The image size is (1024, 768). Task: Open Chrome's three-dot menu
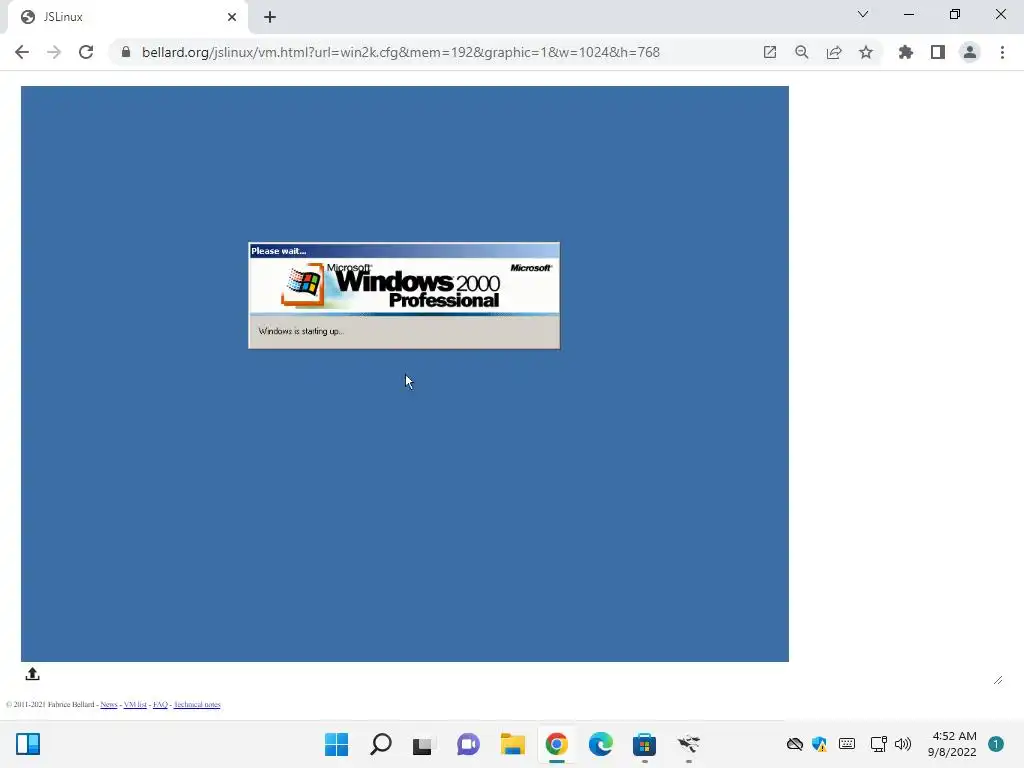(x=1002, y=52)
